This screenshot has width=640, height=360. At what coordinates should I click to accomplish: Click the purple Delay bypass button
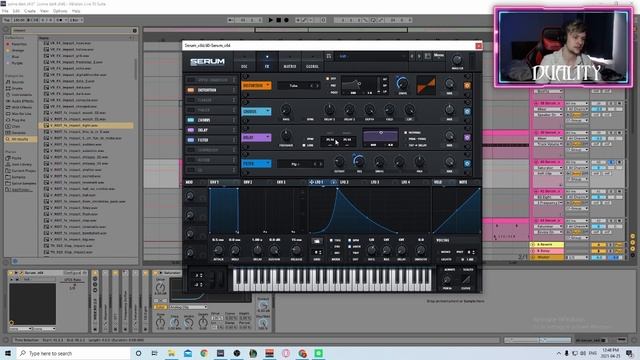point(467,138)
